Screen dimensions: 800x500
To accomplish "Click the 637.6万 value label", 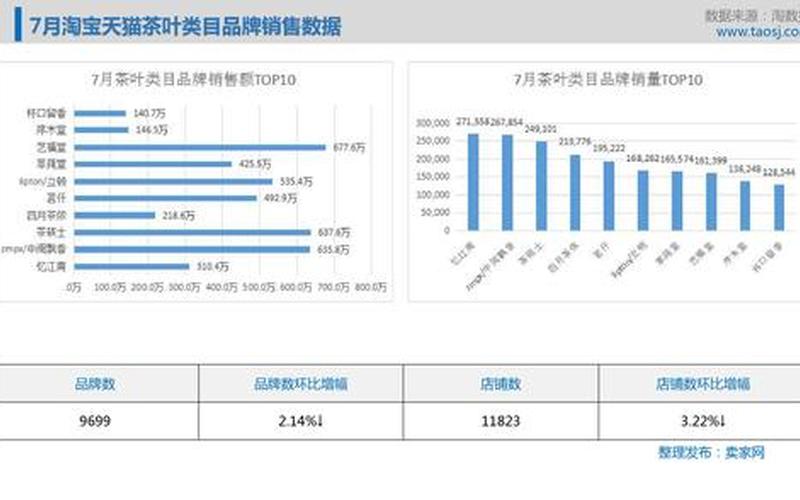I will click(334, 233).
